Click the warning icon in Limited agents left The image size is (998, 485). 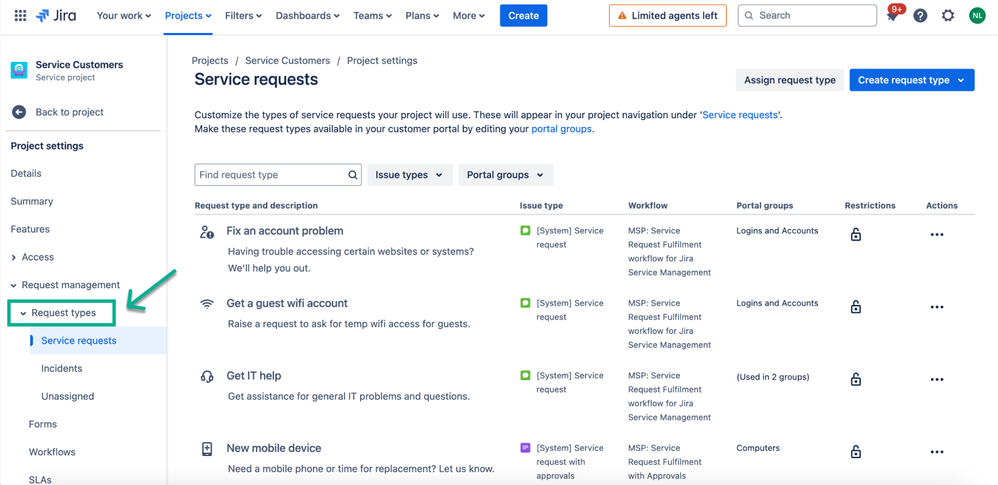click(622, 16)
